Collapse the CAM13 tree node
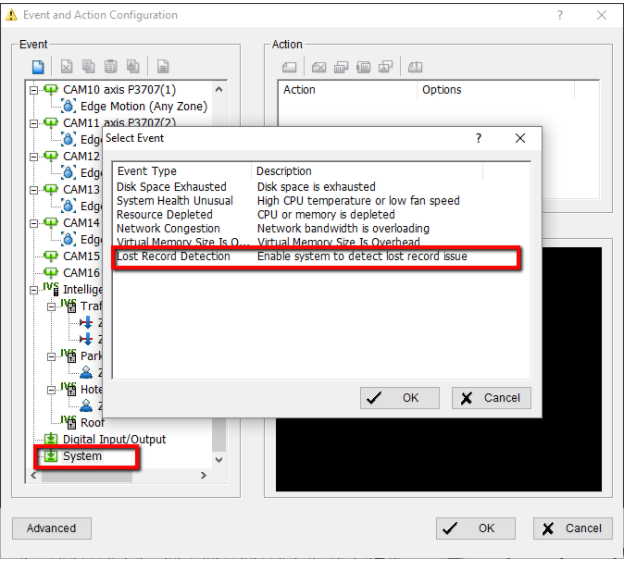This screenshot has width=626, height=561. coord(33,190)
